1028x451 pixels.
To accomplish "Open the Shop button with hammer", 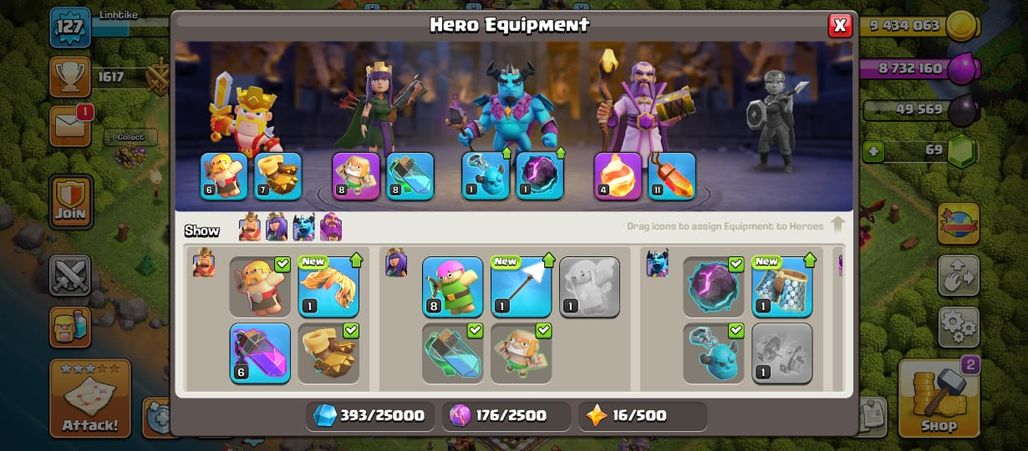I will coord(939,398).
